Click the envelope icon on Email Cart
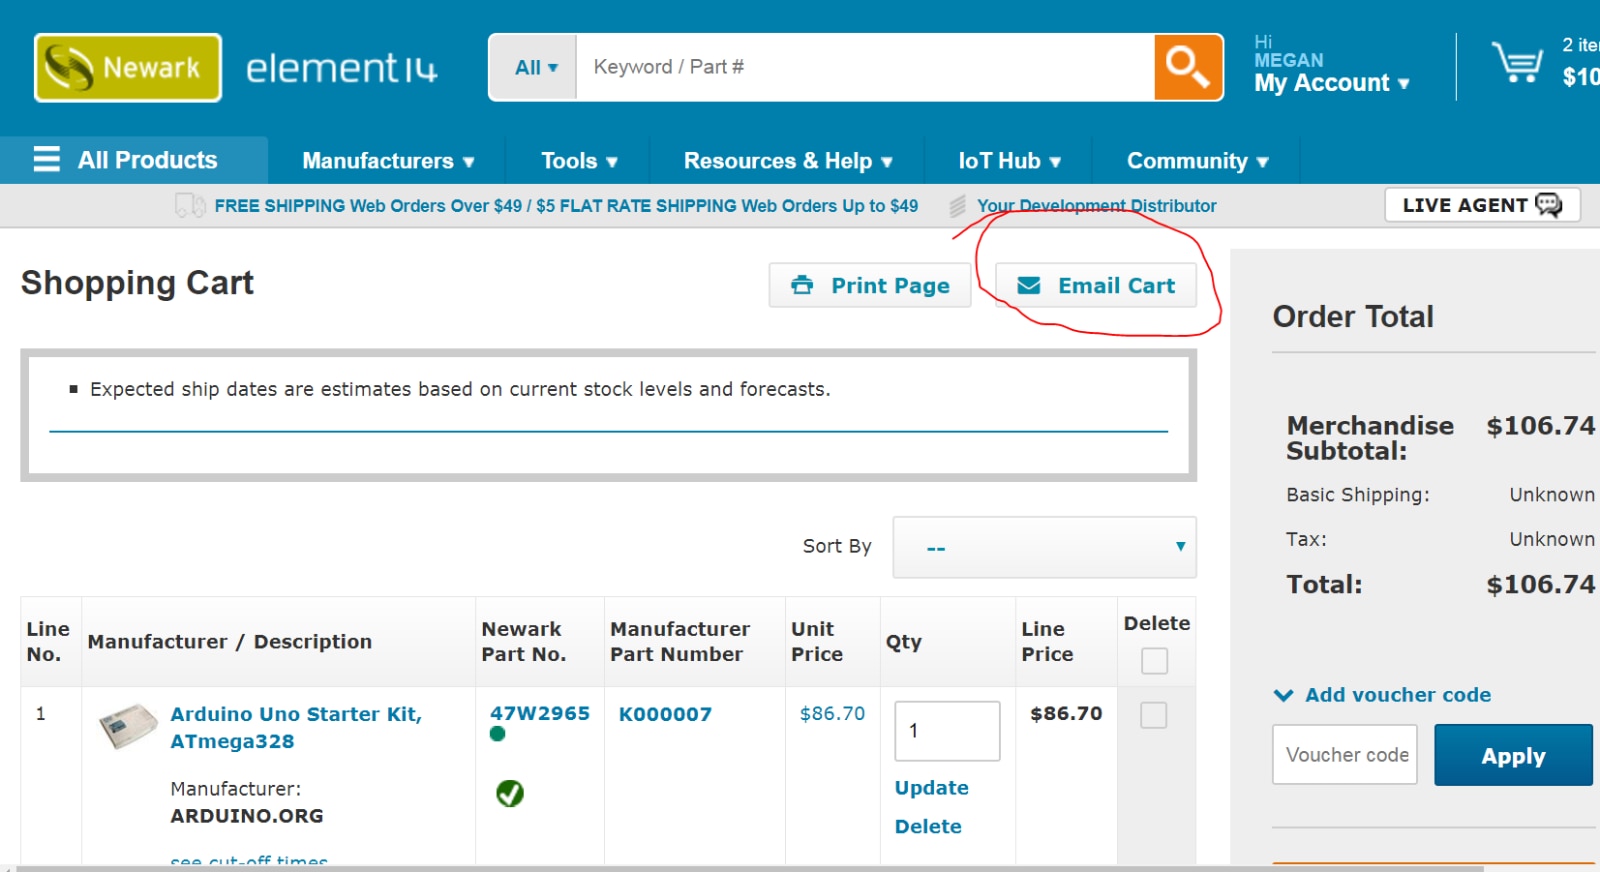This screenshot has width=1600, height=872. click(x=1029, y=286)
